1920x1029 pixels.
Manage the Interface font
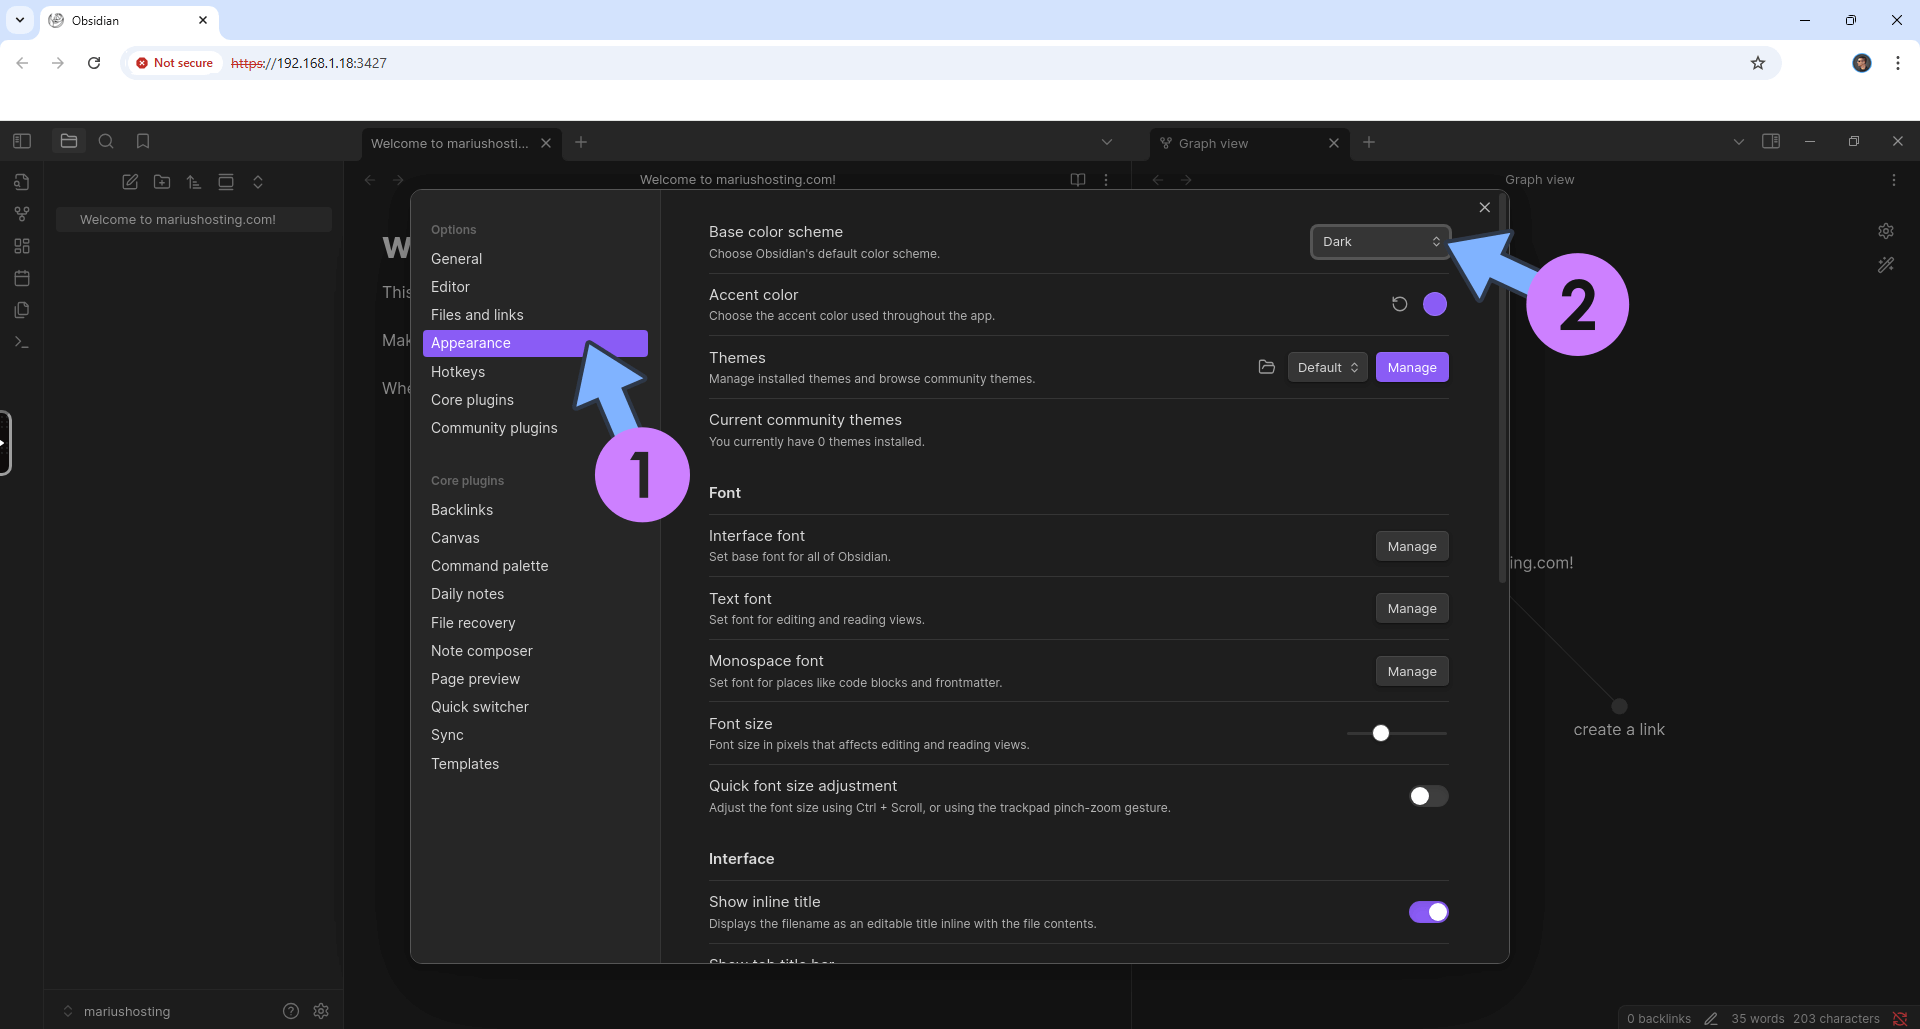tap(1412, 546)
